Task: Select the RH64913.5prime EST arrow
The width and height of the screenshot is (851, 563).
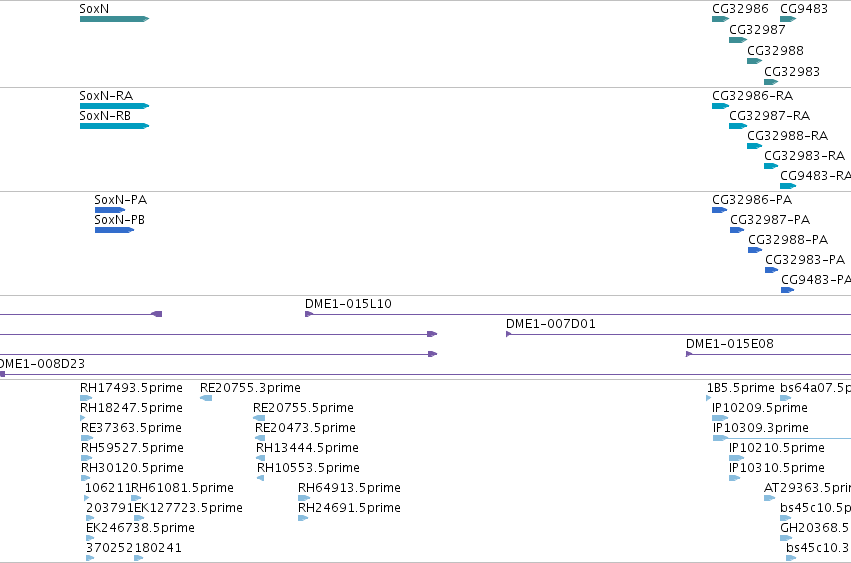Action: 304,498
